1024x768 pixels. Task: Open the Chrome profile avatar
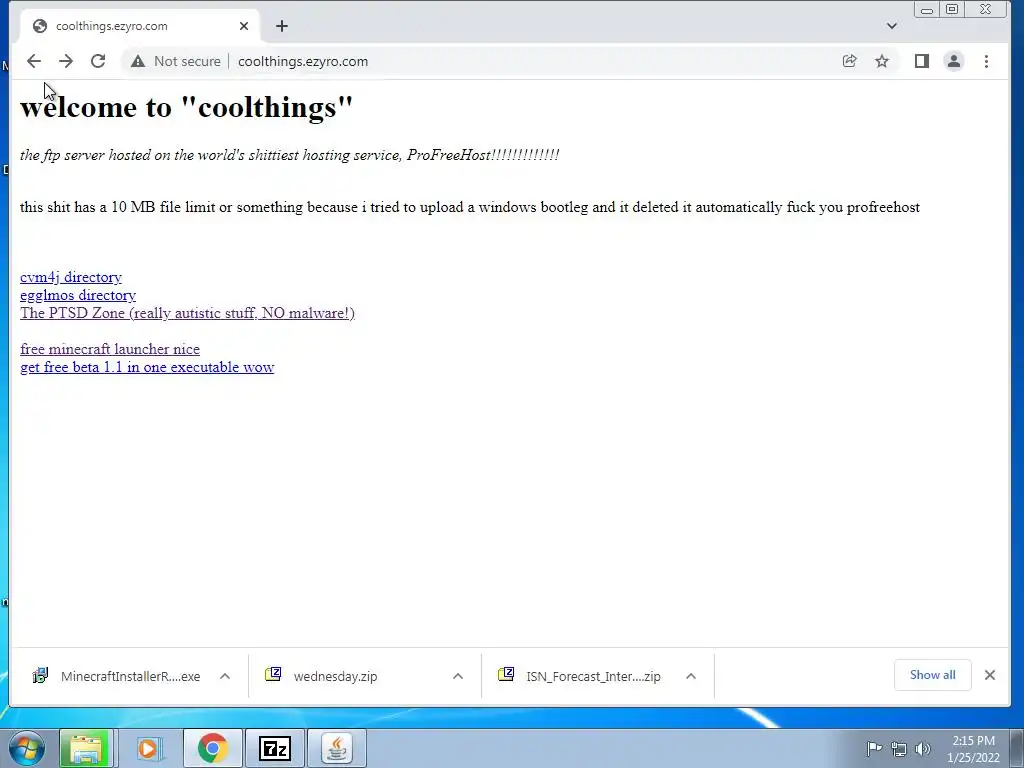click(954, 61)
